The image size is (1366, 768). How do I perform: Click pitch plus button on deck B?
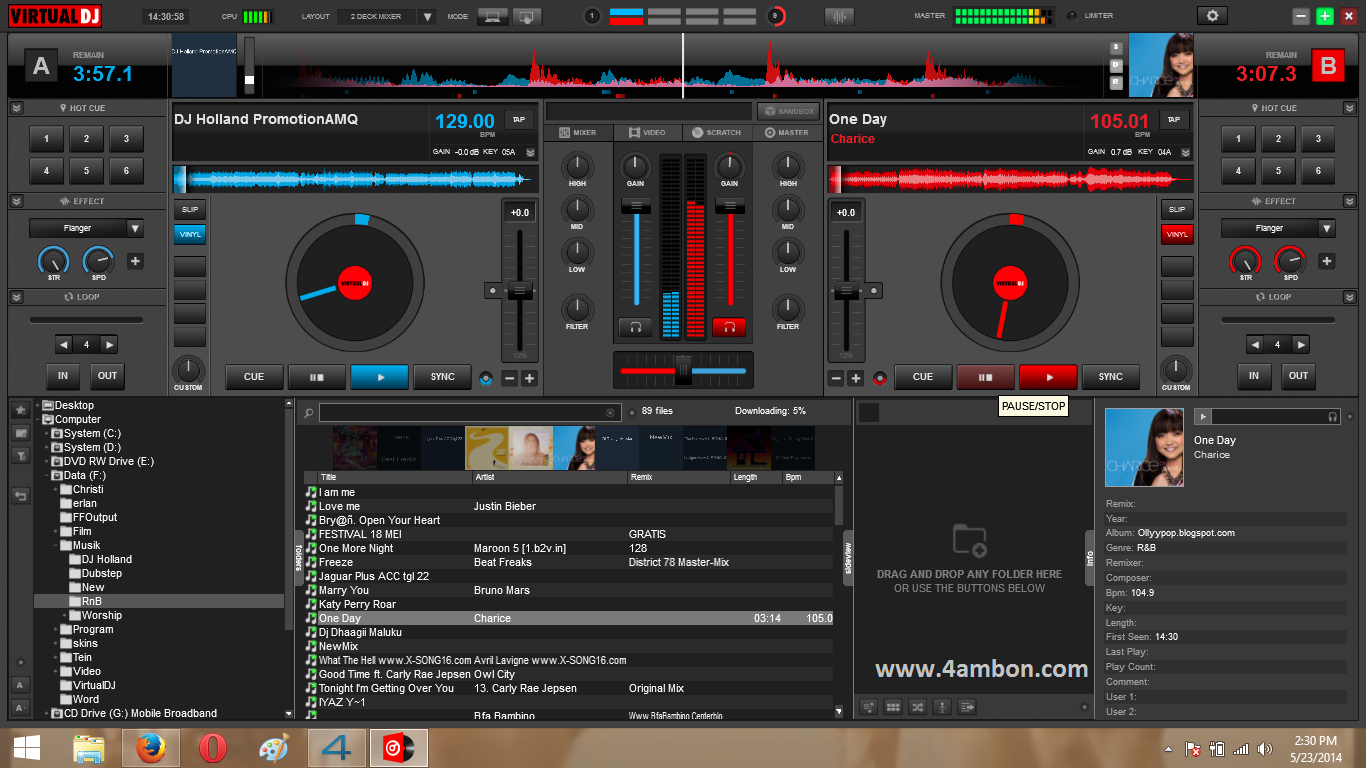(855, 378)
